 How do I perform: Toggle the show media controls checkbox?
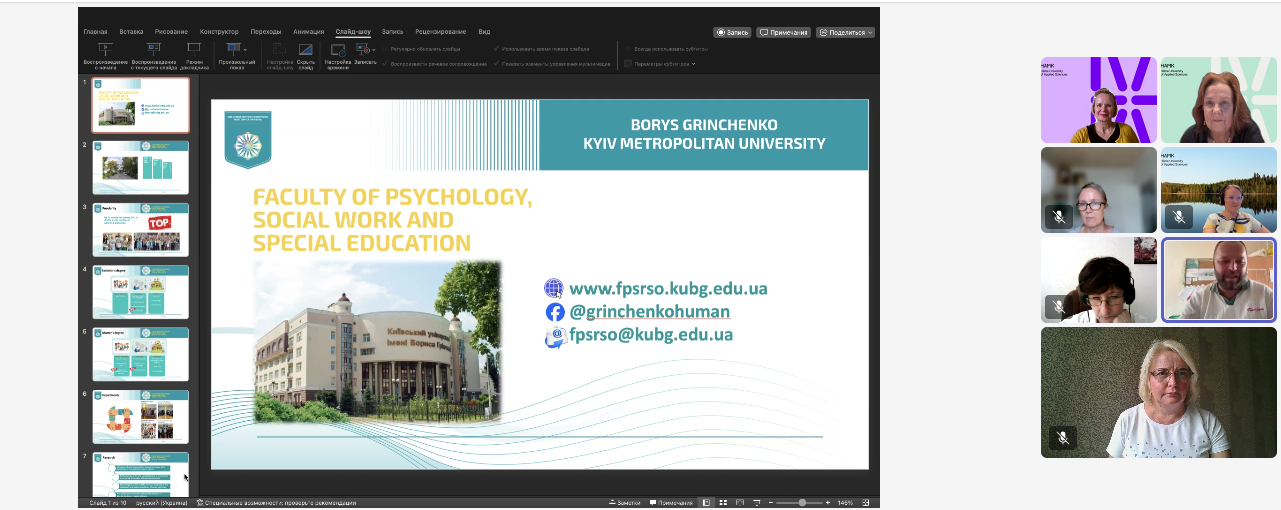point(497,63)
